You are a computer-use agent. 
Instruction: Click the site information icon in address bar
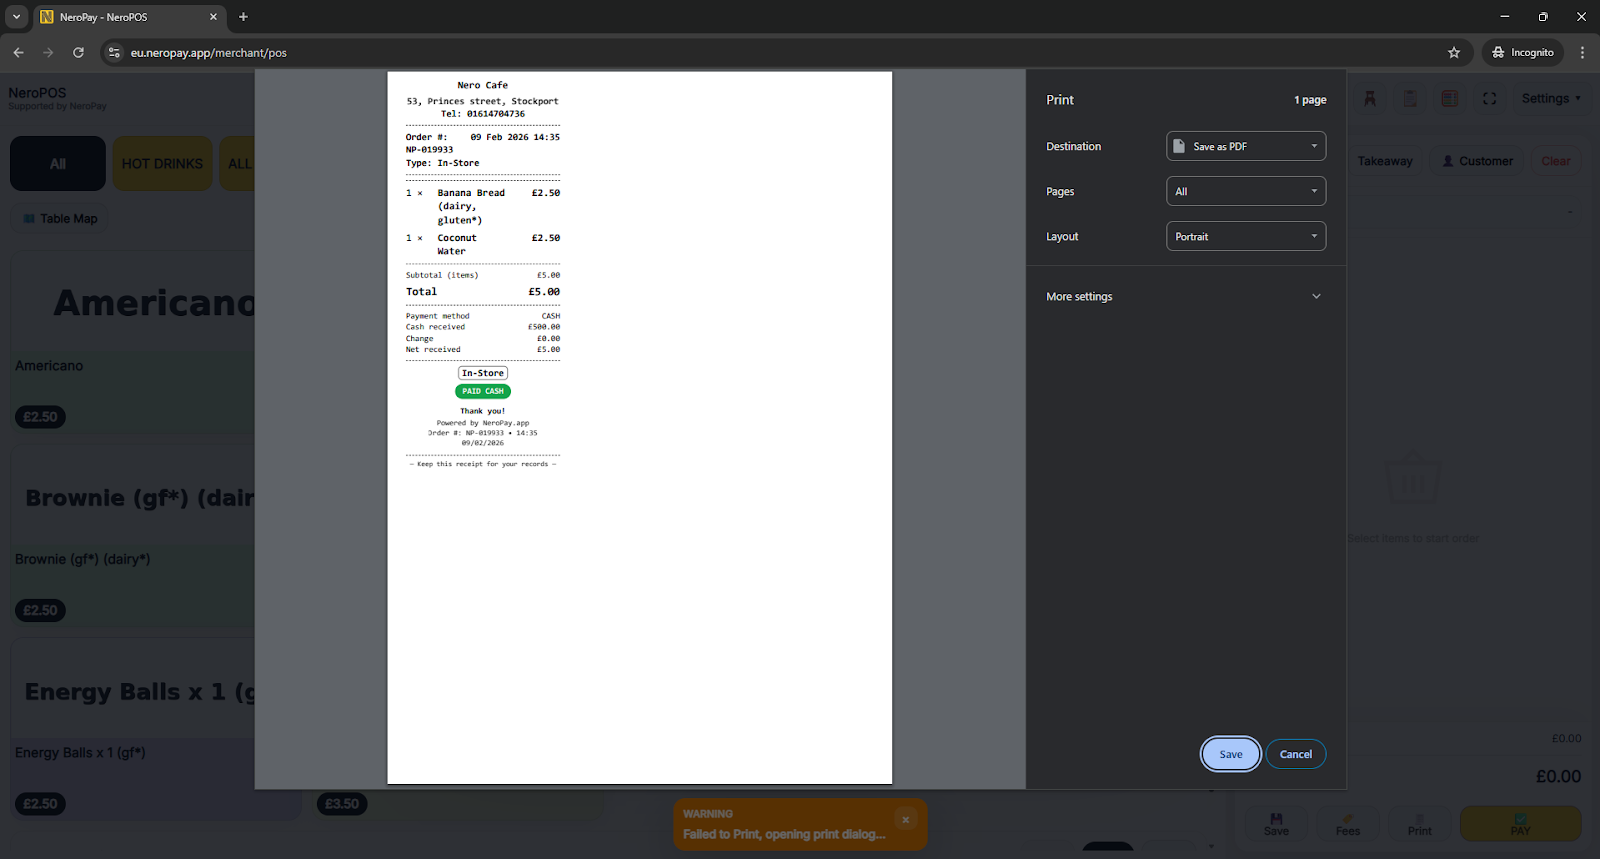coord(114,53)
